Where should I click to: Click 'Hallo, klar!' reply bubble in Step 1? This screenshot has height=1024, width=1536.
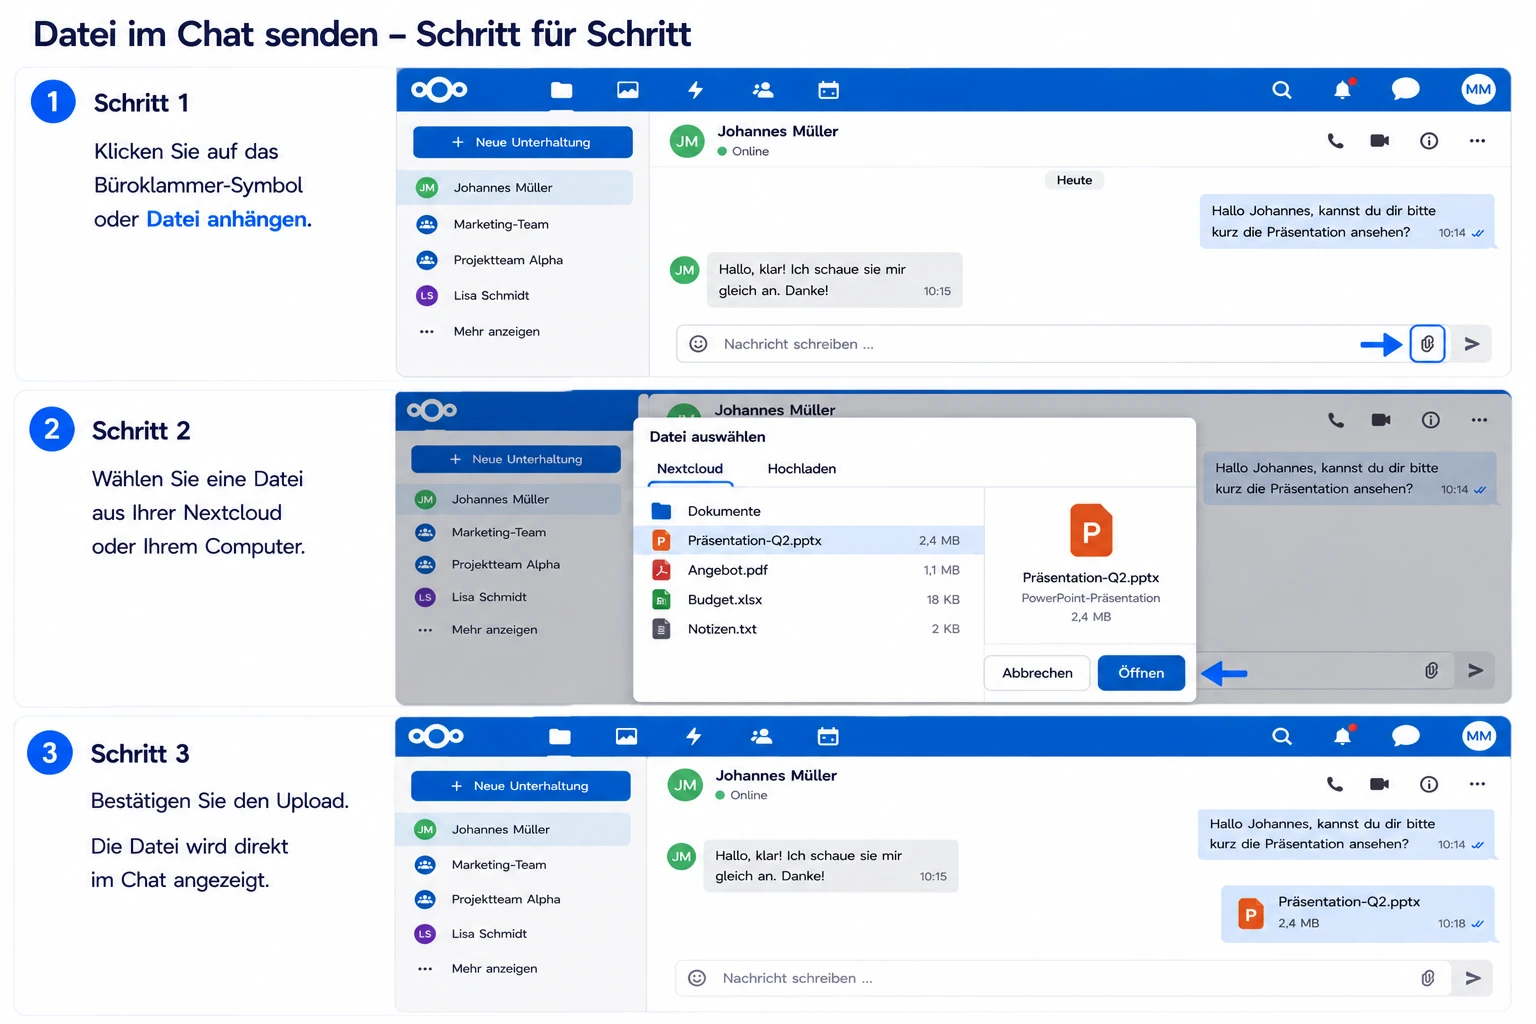834,280
